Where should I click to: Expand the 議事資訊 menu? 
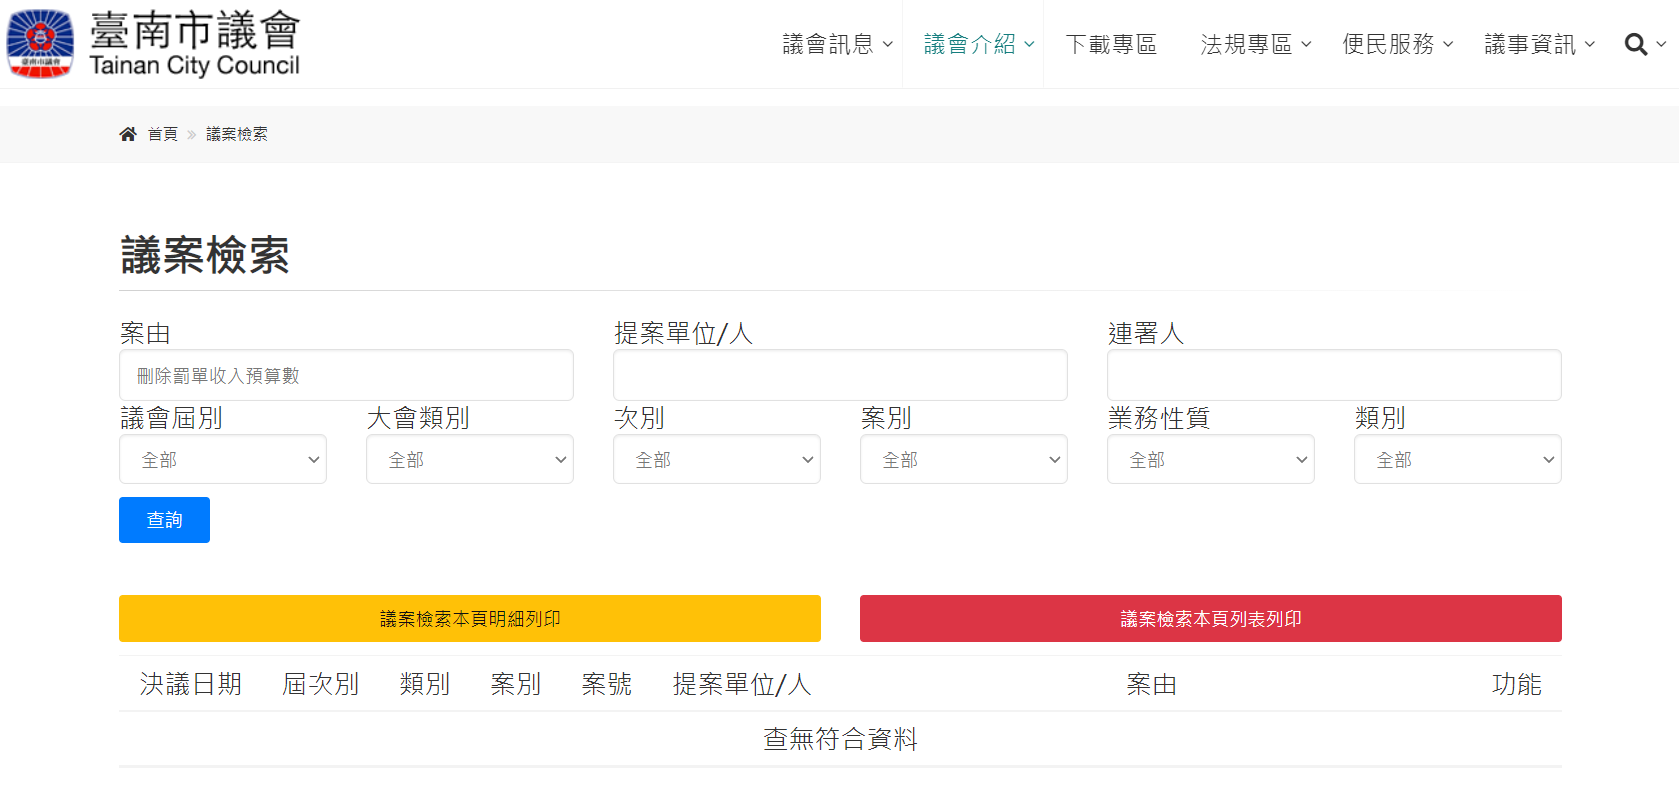(1539, 45)
